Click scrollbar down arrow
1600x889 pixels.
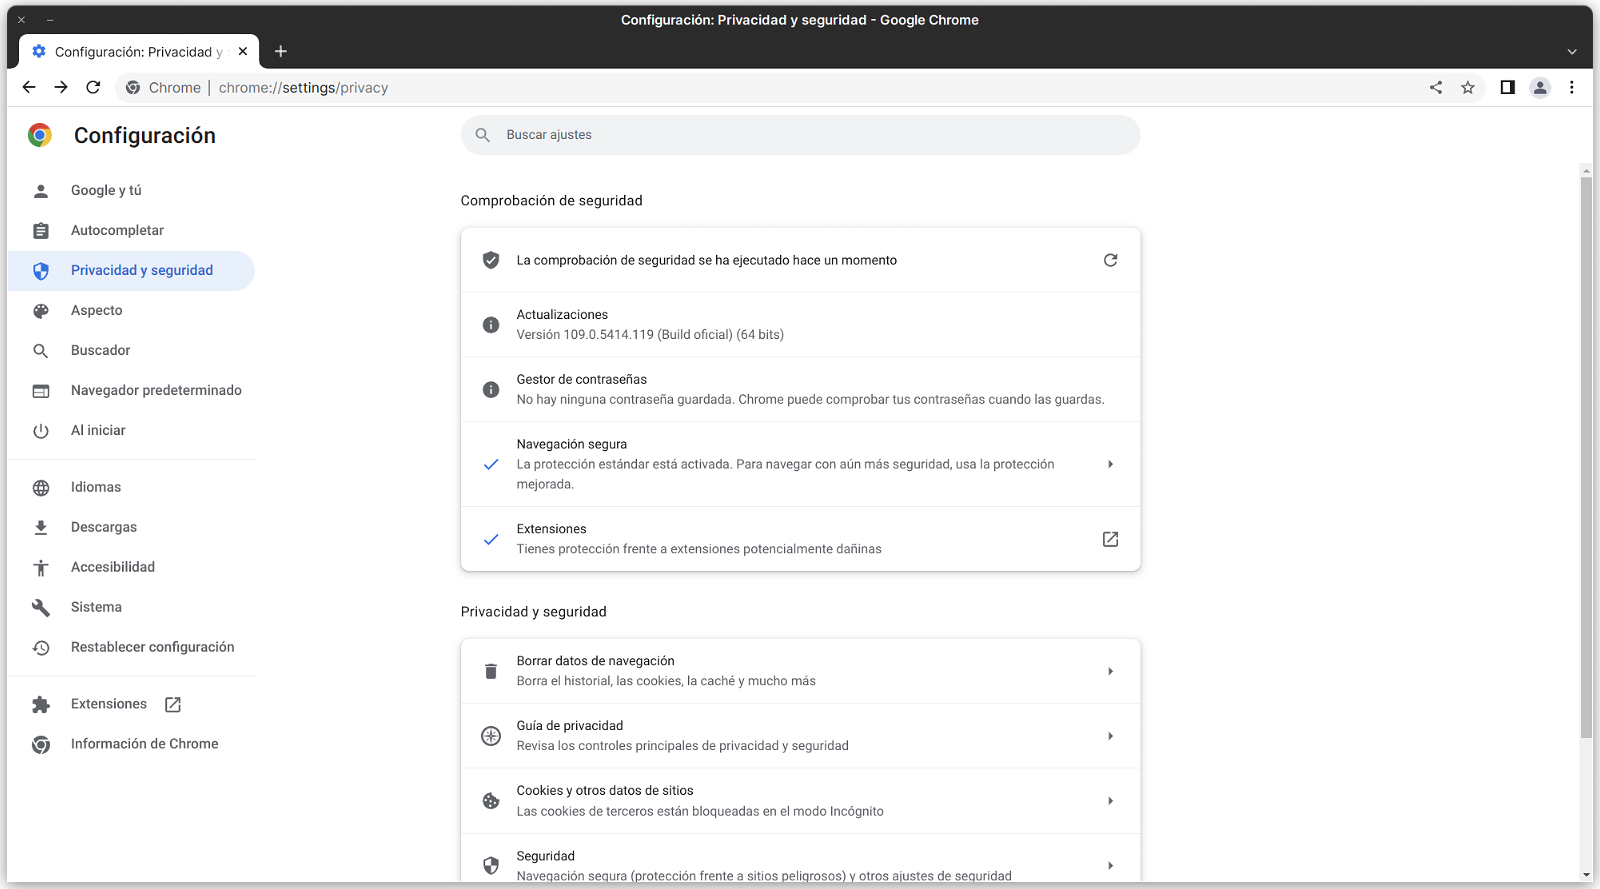(1586, 875)
